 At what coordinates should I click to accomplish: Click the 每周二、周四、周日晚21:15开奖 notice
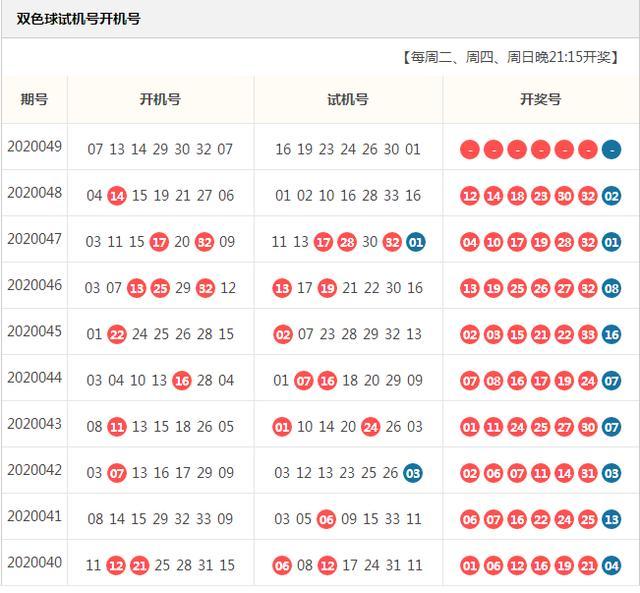pos(511,57)
